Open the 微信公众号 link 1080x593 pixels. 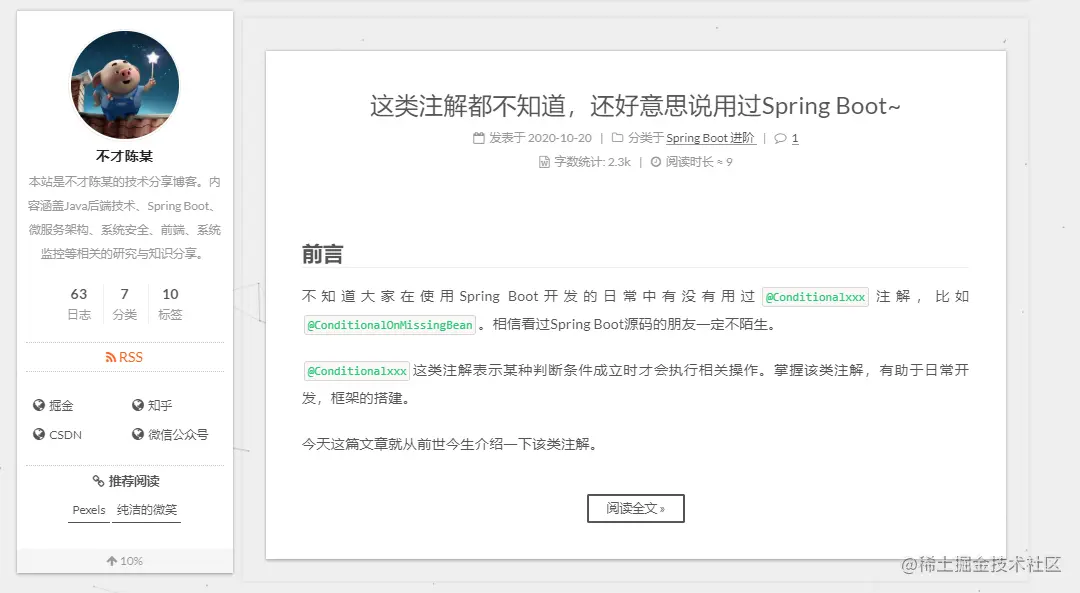pos(178,435)
